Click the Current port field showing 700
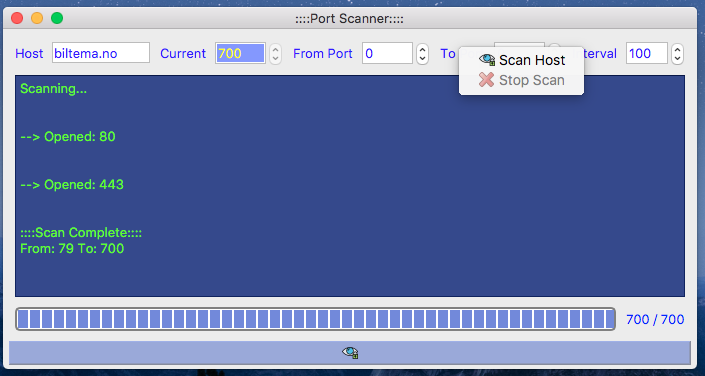The height and width of the screenshot is (376, 705). (x=241, y=53)
